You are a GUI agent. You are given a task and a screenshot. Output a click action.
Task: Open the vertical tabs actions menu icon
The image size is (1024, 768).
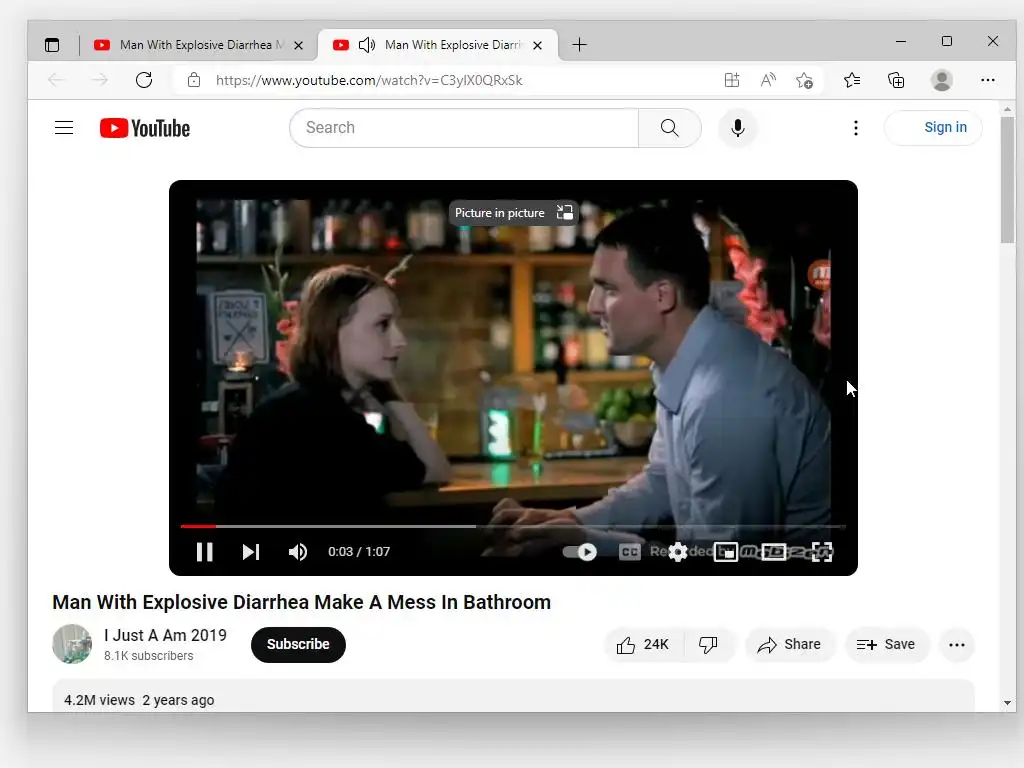52,44
